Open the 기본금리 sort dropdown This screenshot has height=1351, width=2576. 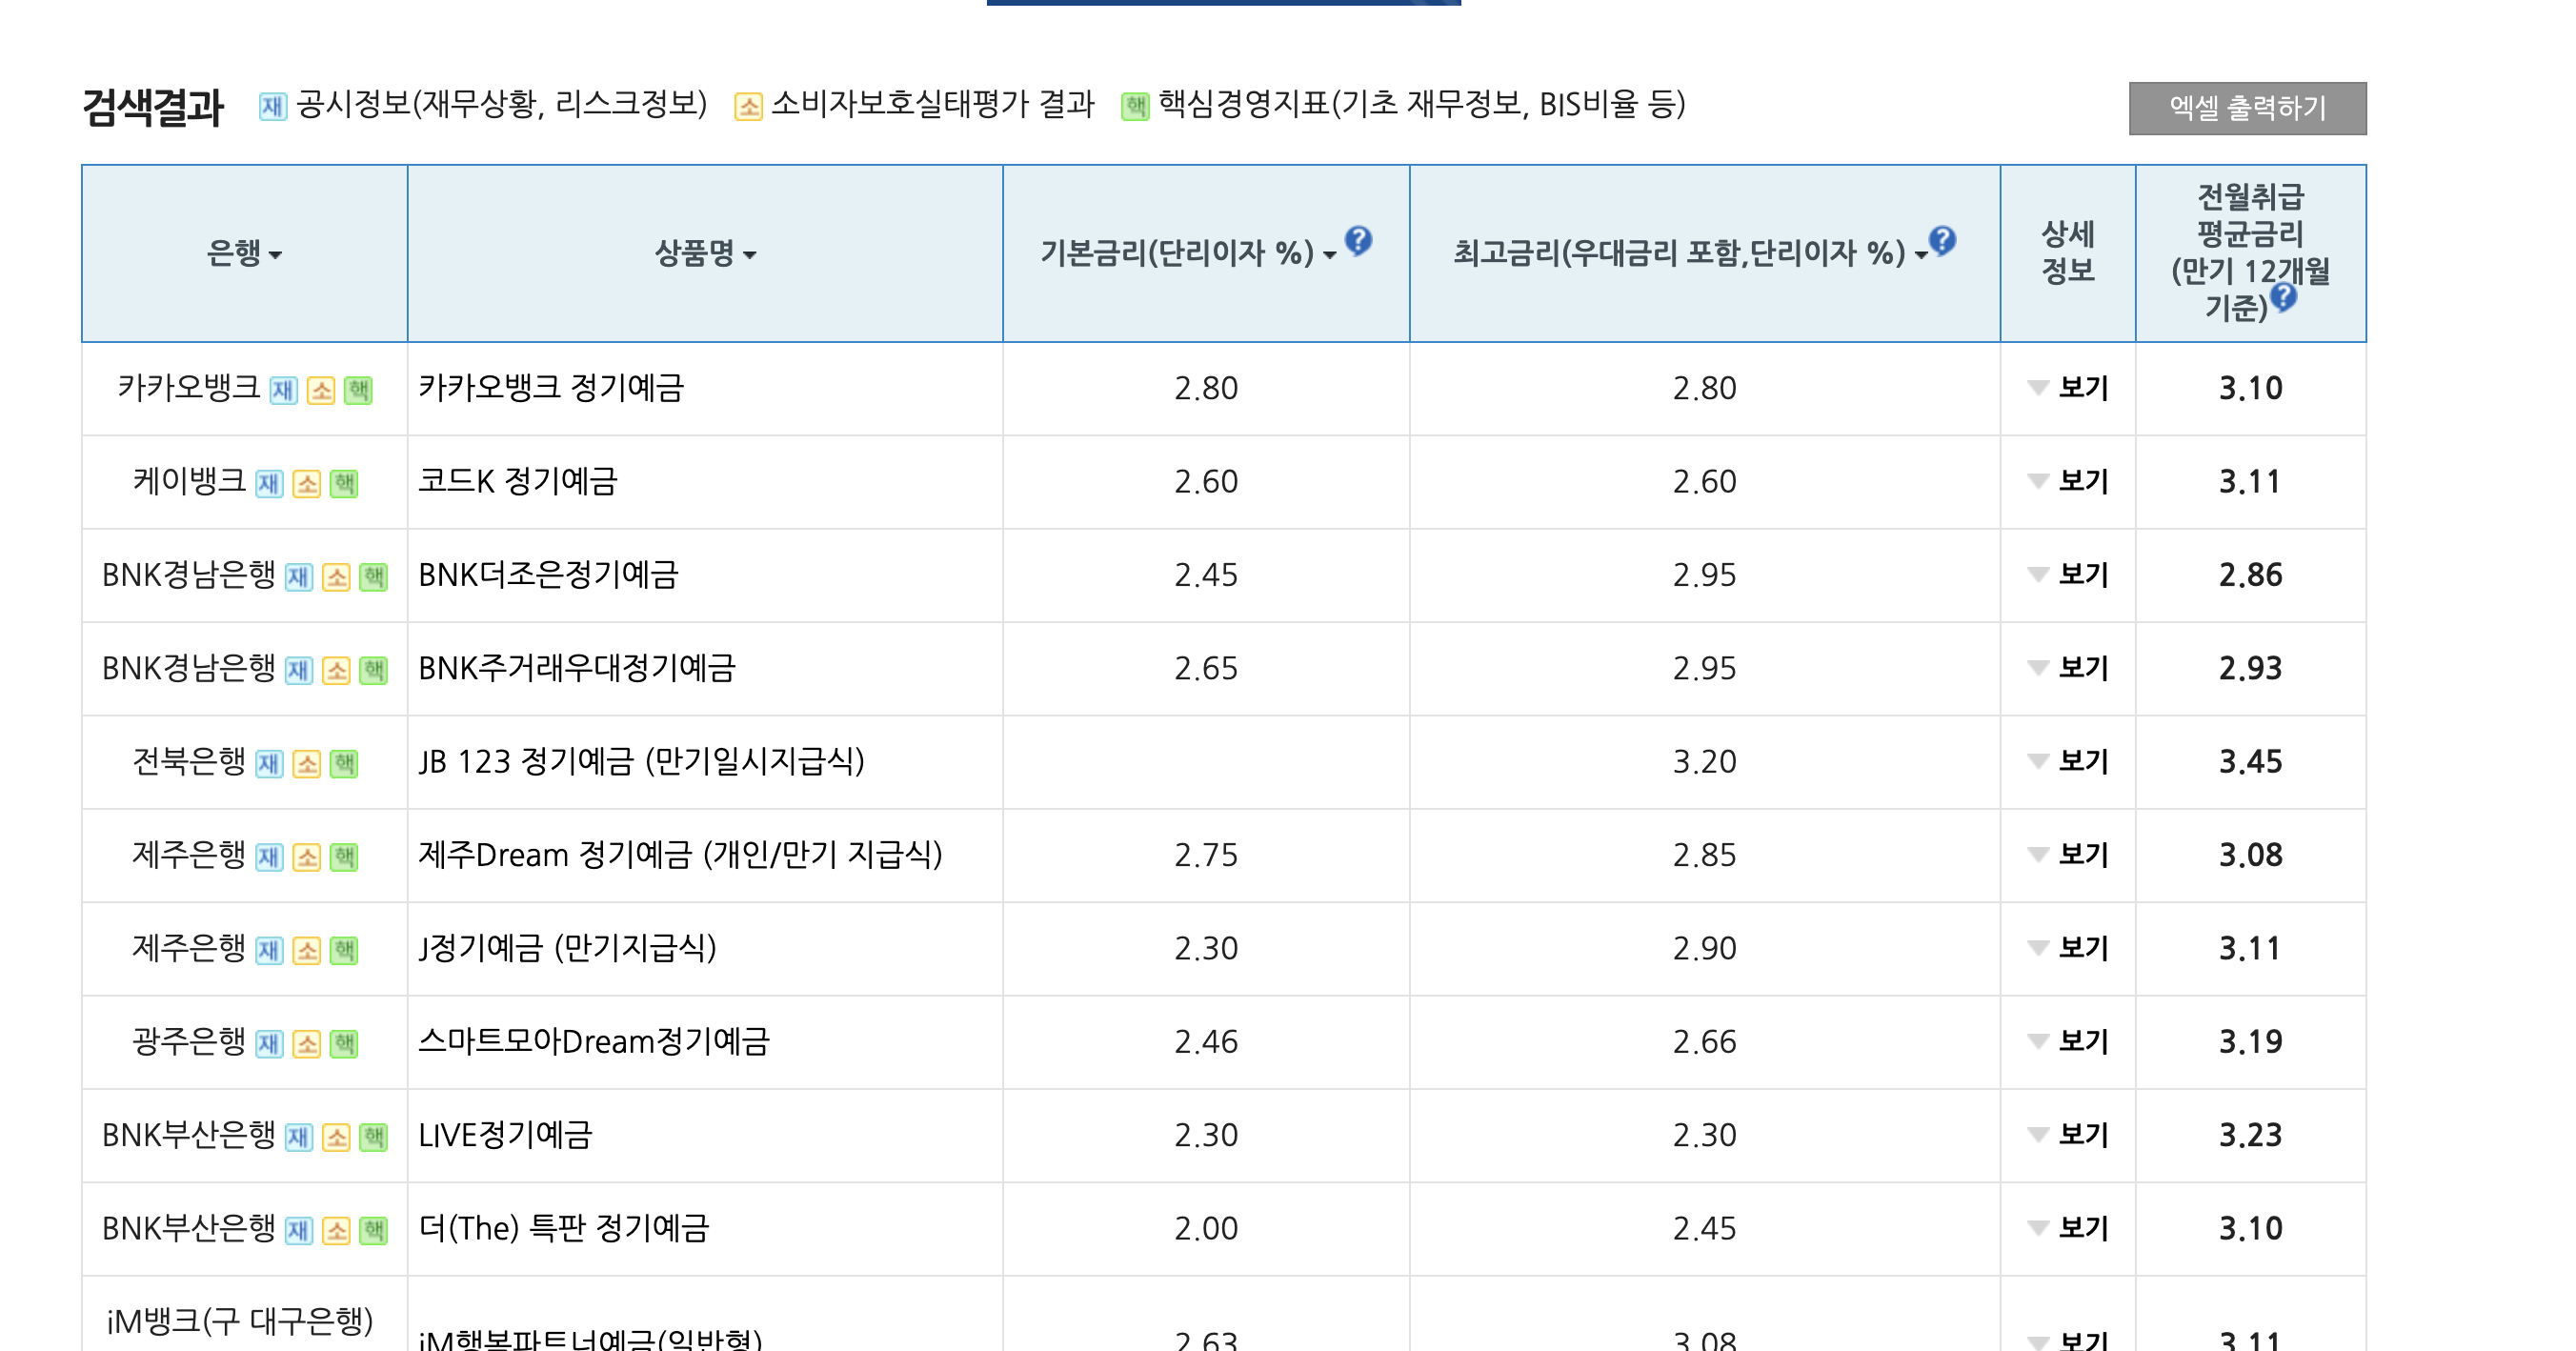[x=1330, y=256]
